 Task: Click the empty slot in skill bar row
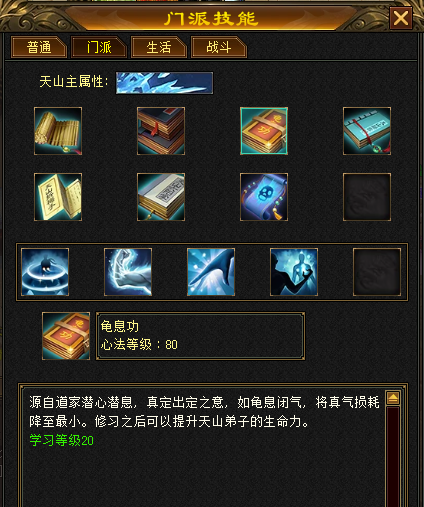[x=377, y=272]
